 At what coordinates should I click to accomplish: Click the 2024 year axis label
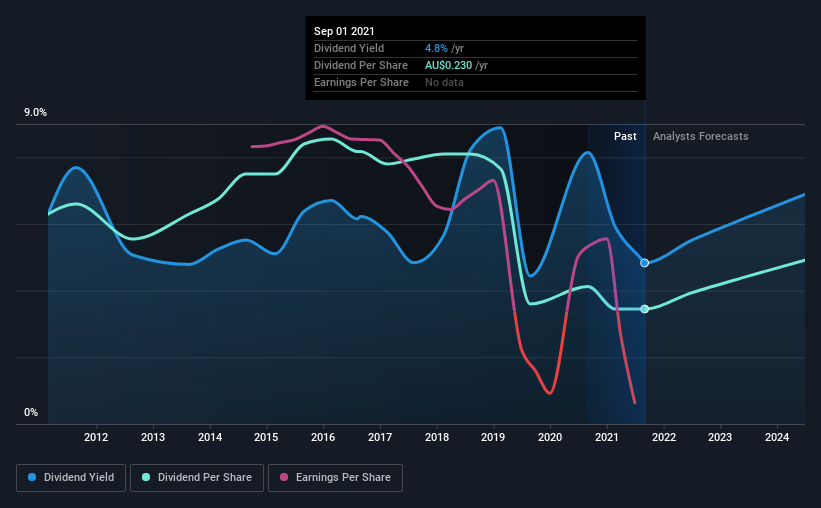pyautogui.click(x=777, y=437)
